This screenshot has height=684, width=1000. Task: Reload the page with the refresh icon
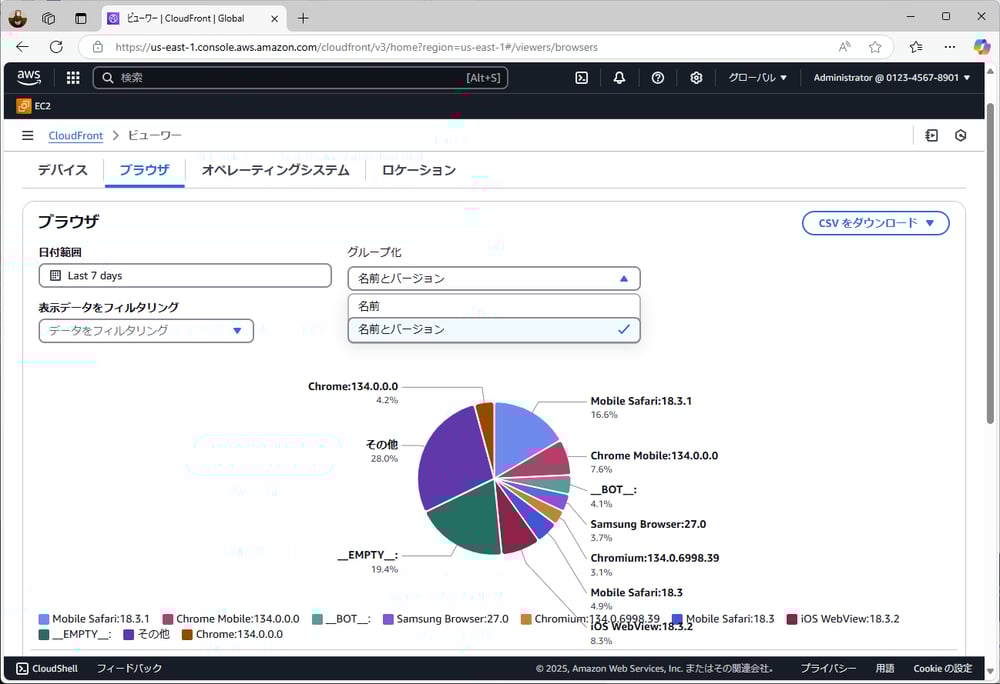tap(56, 47)
